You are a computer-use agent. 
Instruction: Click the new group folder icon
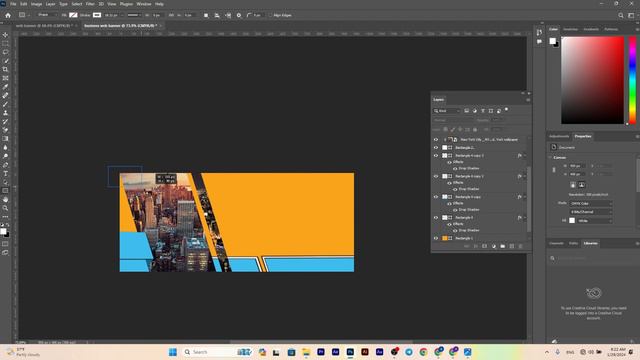(502, 246)
